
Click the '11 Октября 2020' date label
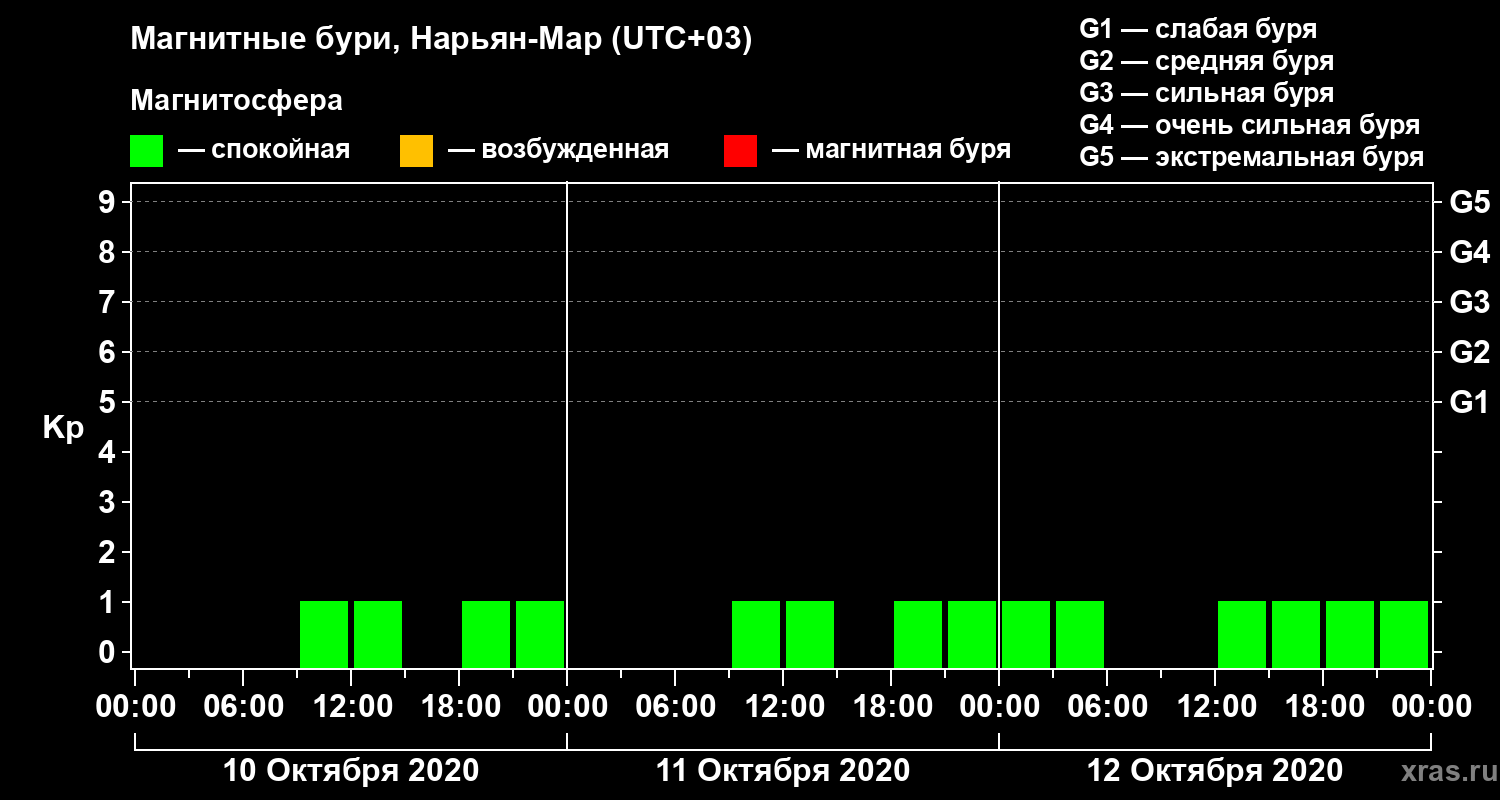(783, 771)
